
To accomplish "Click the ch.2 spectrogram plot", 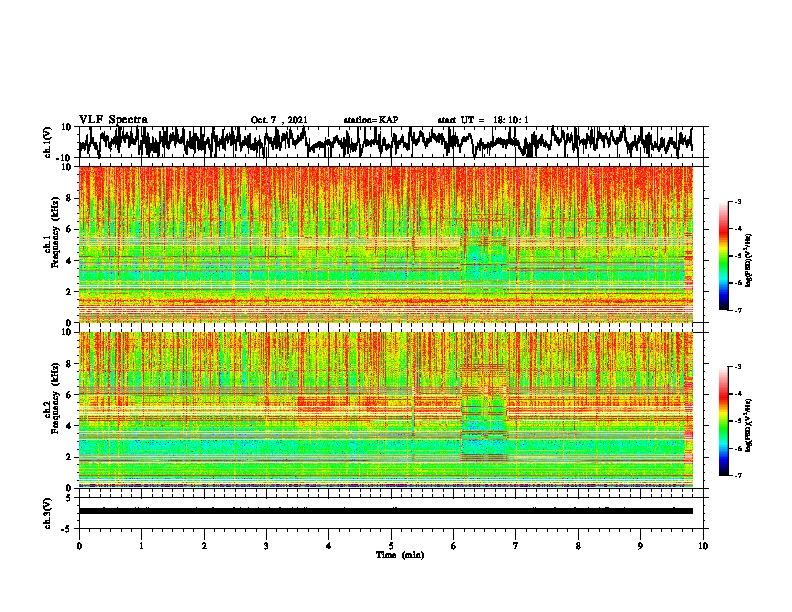I will pyautogui.click(x=386, y=410).
